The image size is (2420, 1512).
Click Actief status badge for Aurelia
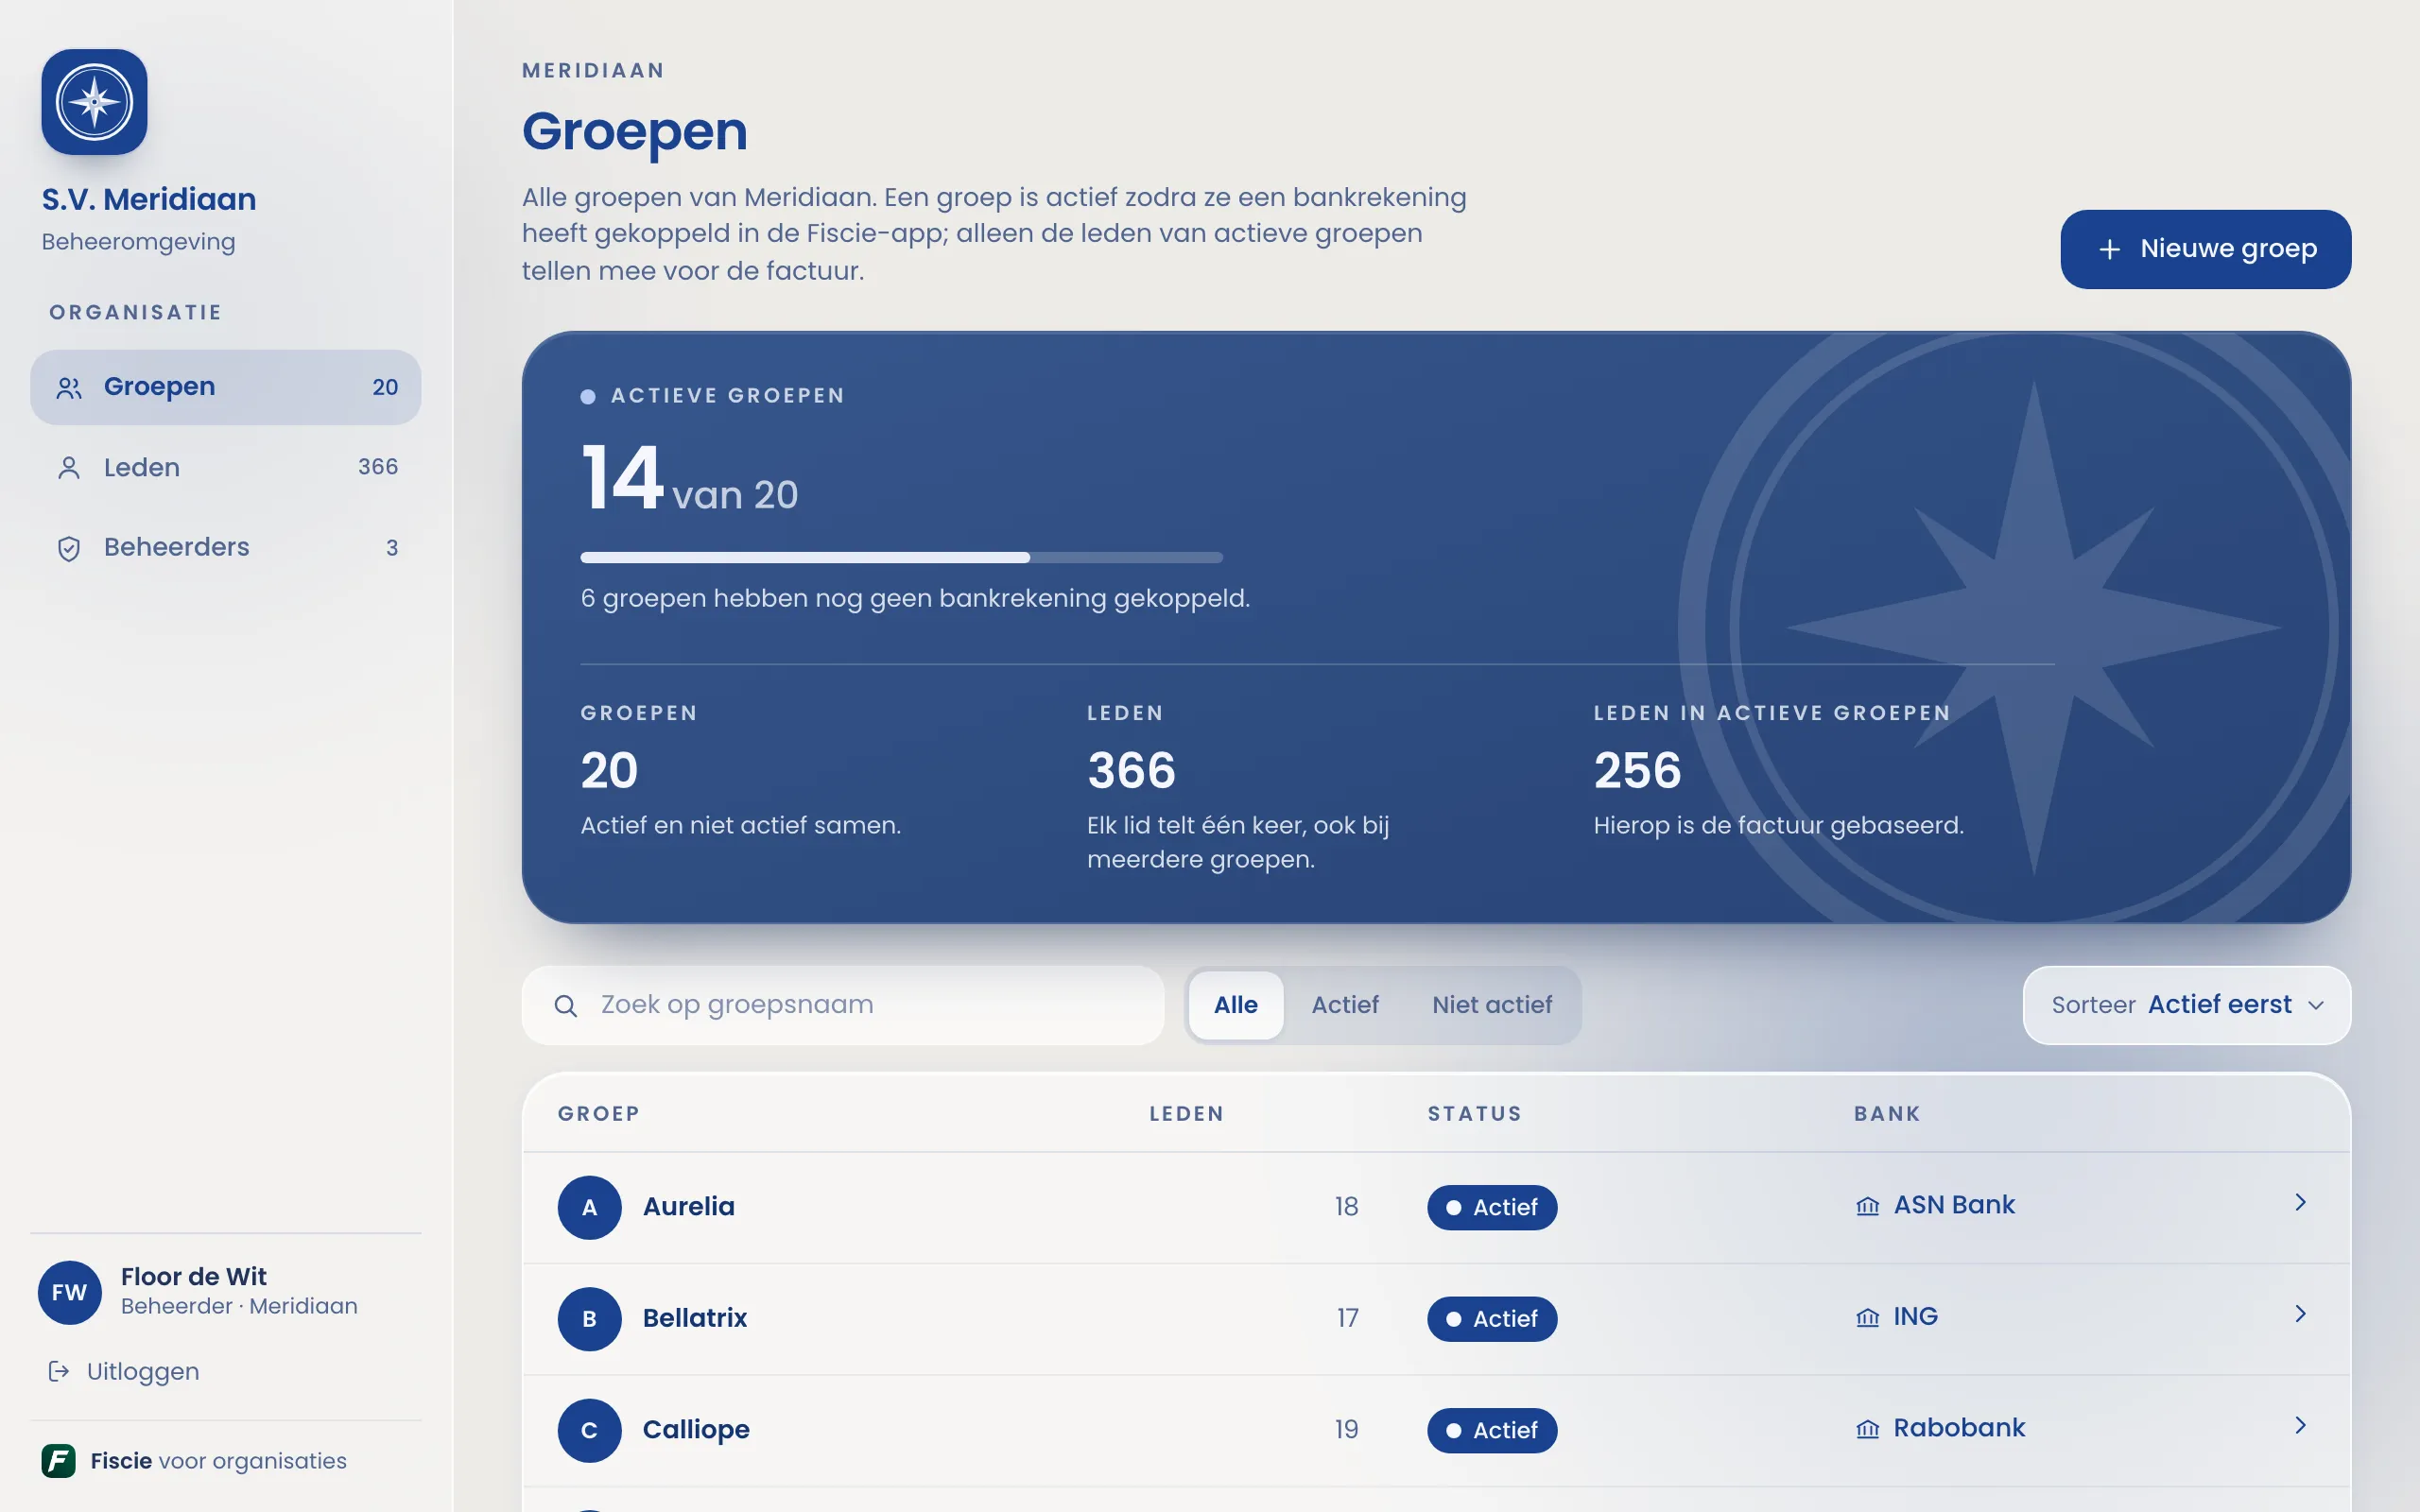[1491, 1207]
